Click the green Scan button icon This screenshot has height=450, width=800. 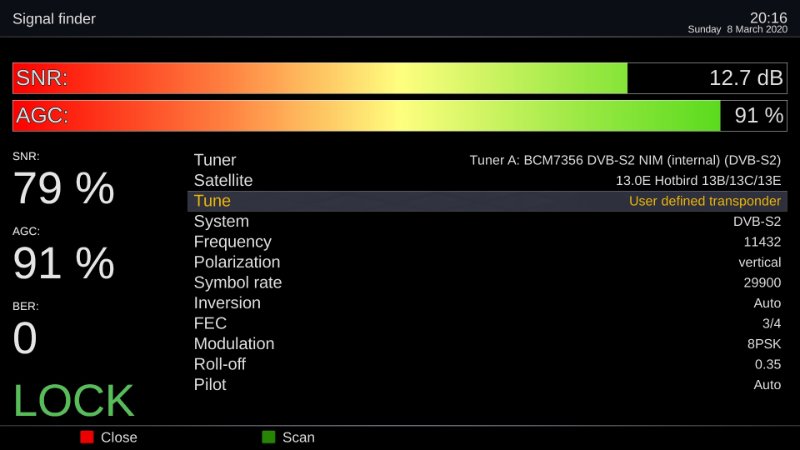tap(268, 437)
